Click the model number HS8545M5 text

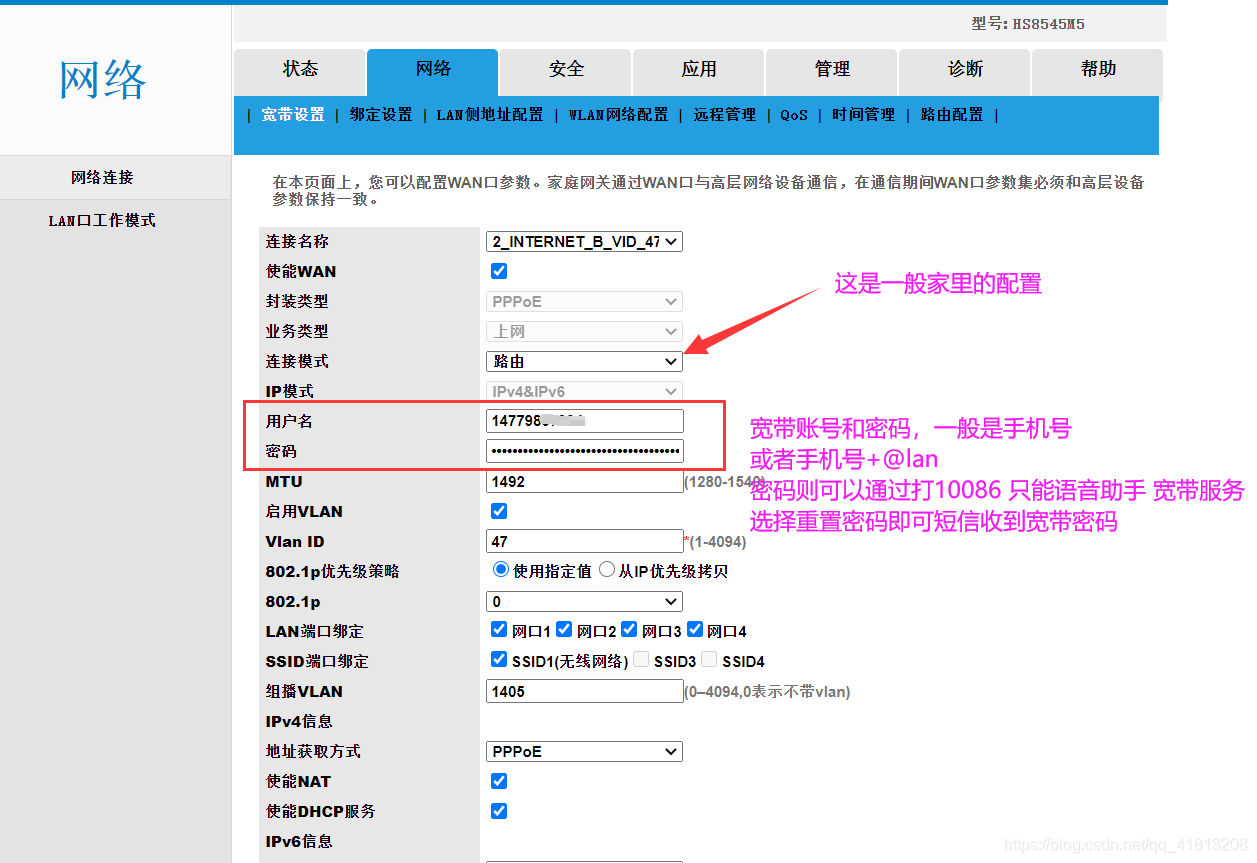[x=1049, y=24]
